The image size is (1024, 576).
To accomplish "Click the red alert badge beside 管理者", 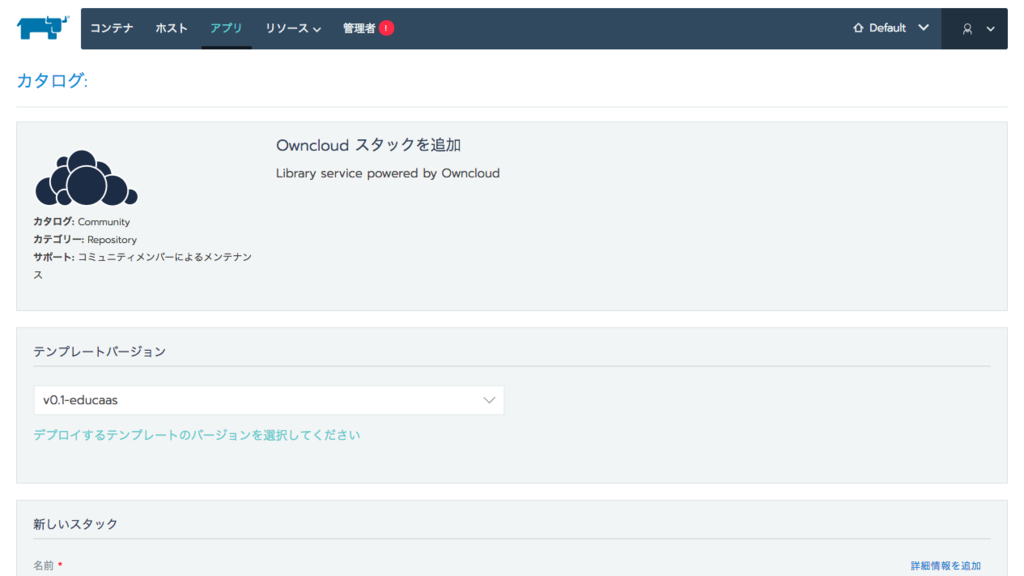I will (386, 28).
